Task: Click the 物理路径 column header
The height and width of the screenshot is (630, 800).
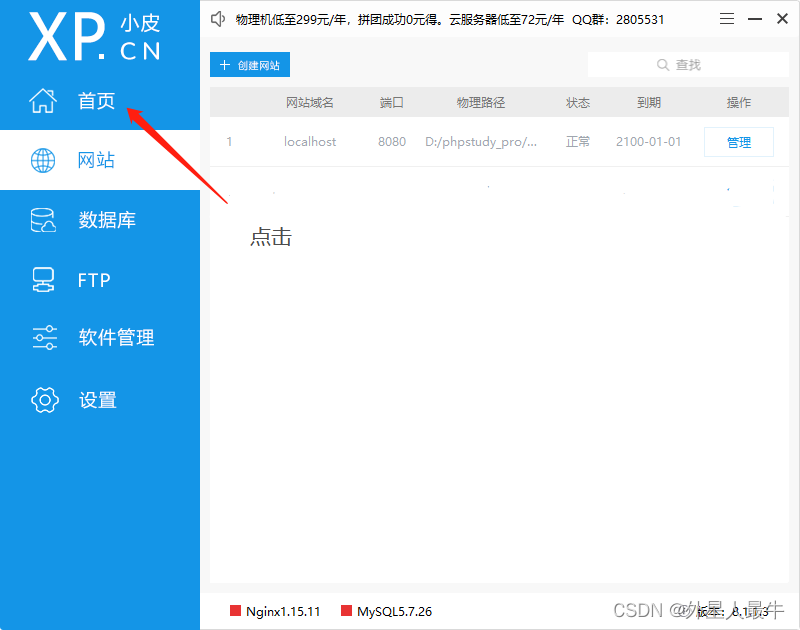Action: tap(481, 103)
